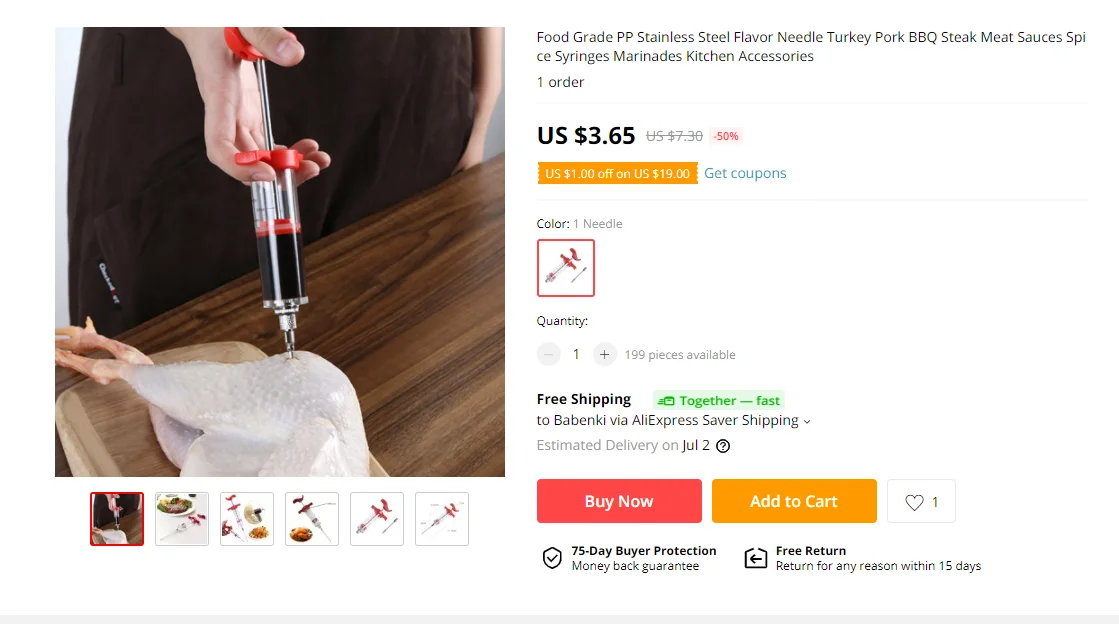Open the Get coupons link
This screenshot has width=1119, height=624.
pos(745,173)
